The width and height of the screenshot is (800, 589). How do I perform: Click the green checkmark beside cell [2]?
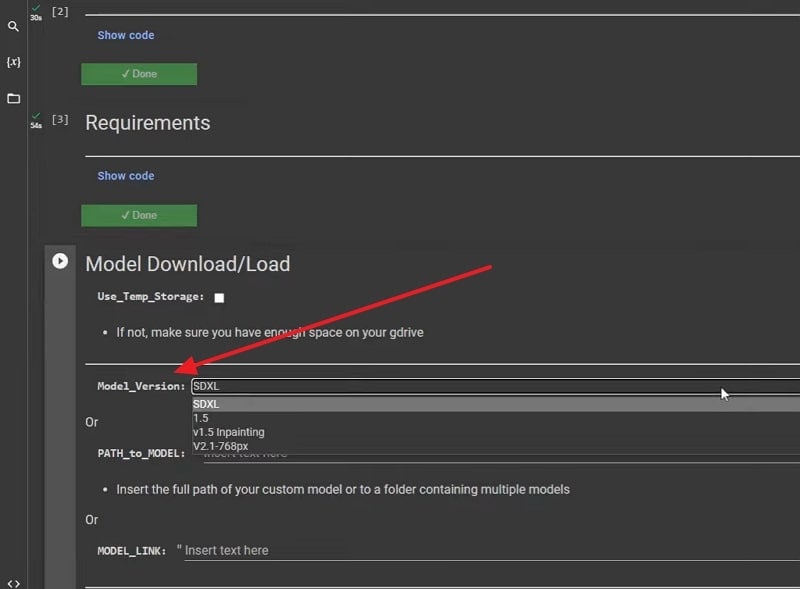(36, 8)
